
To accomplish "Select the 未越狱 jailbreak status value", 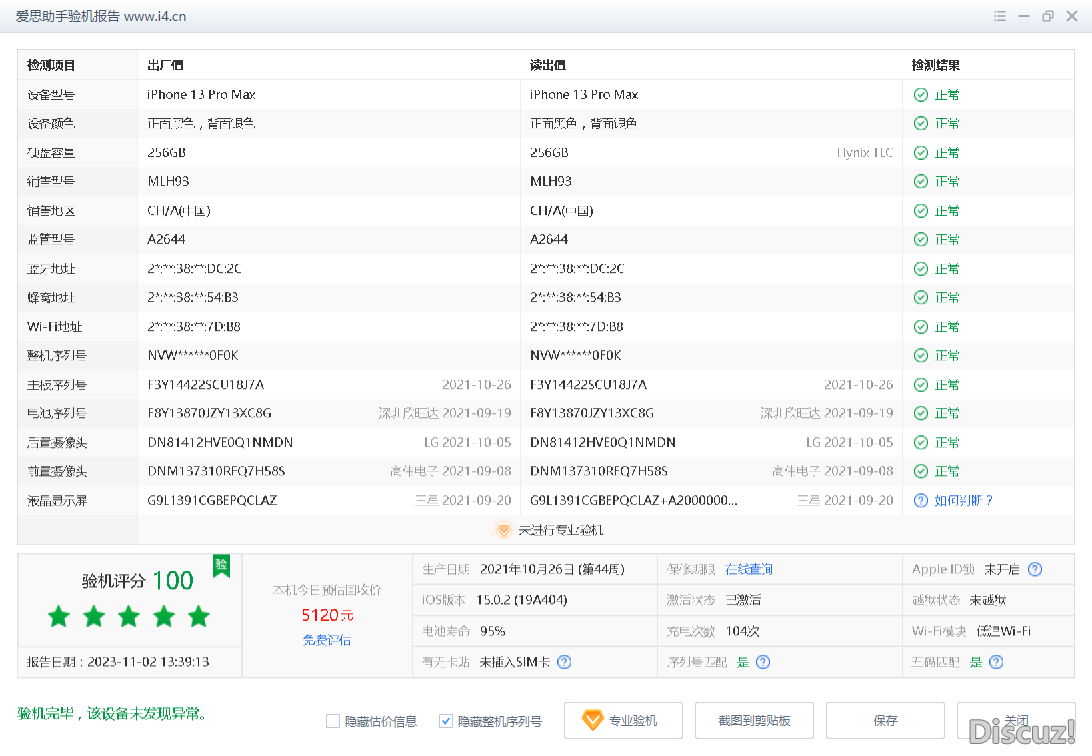I will click(988, 599).
